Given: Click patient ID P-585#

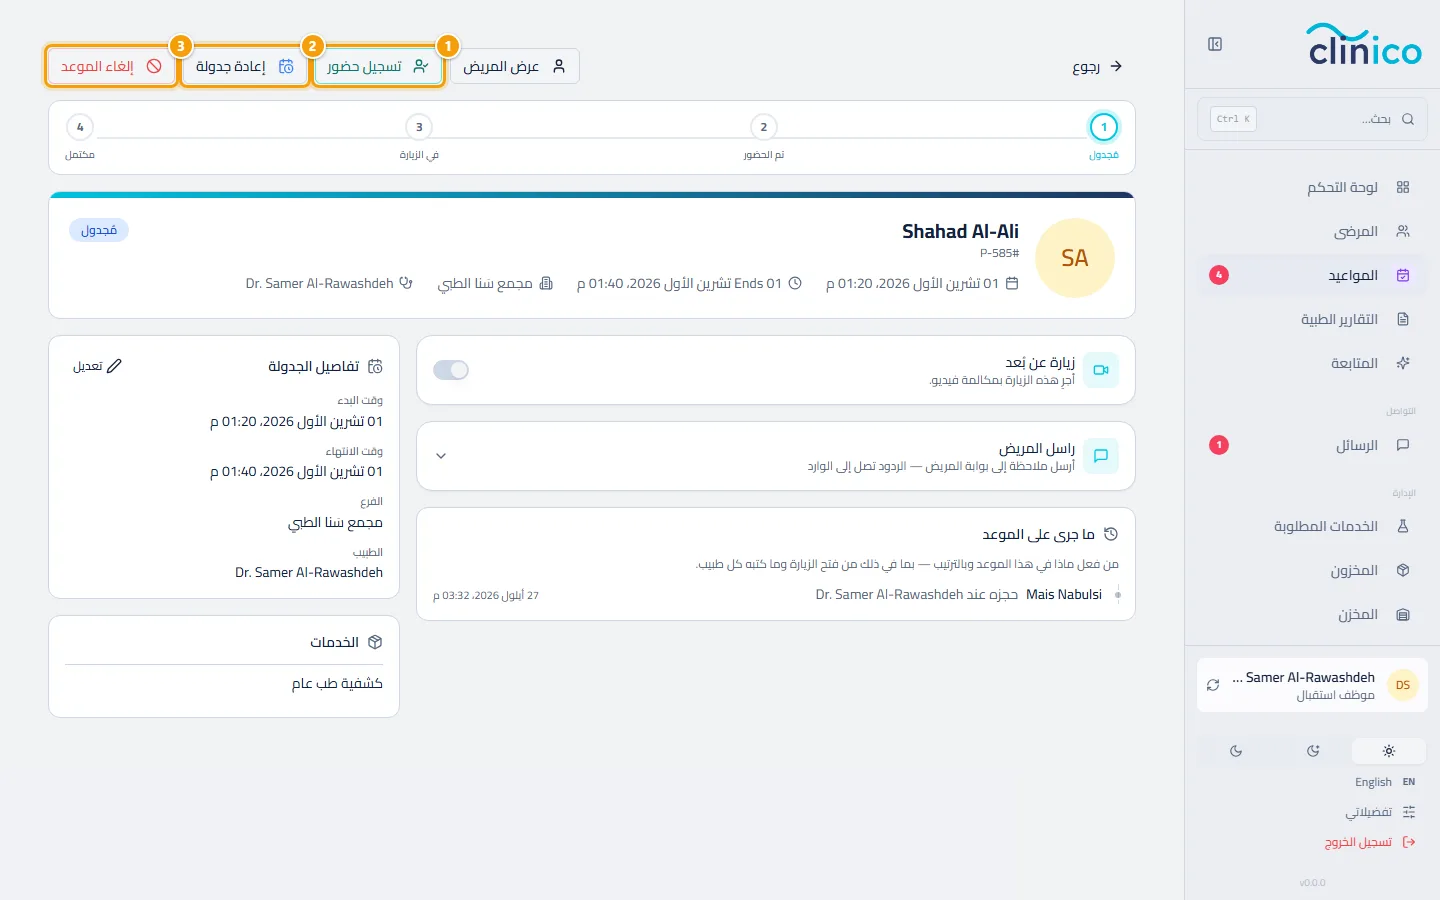Looking at the screenshot, I should (x=999, y=253).
